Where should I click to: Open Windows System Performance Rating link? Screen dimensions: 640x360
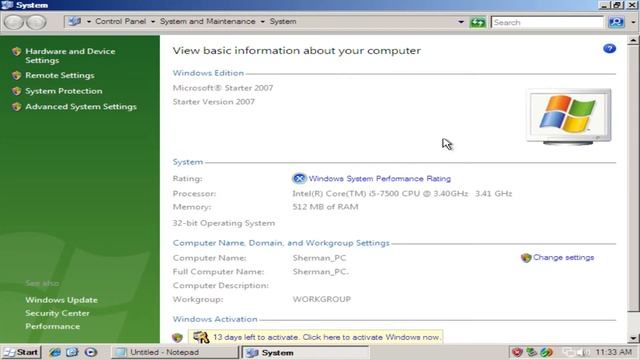pos(380,178)
